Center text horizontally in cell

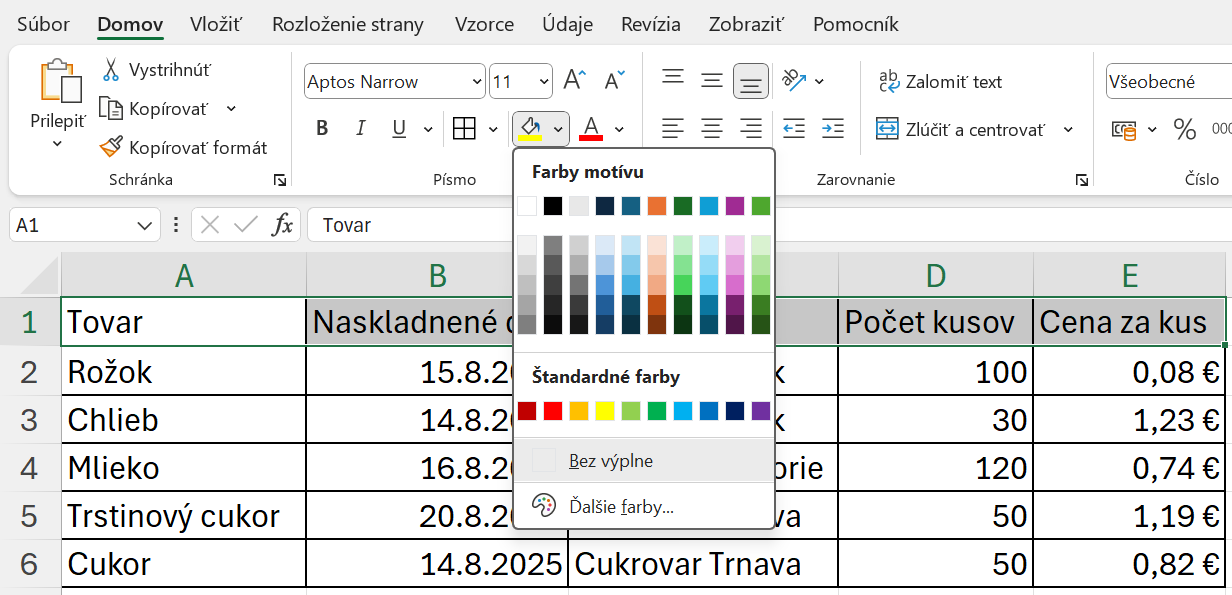712,129
